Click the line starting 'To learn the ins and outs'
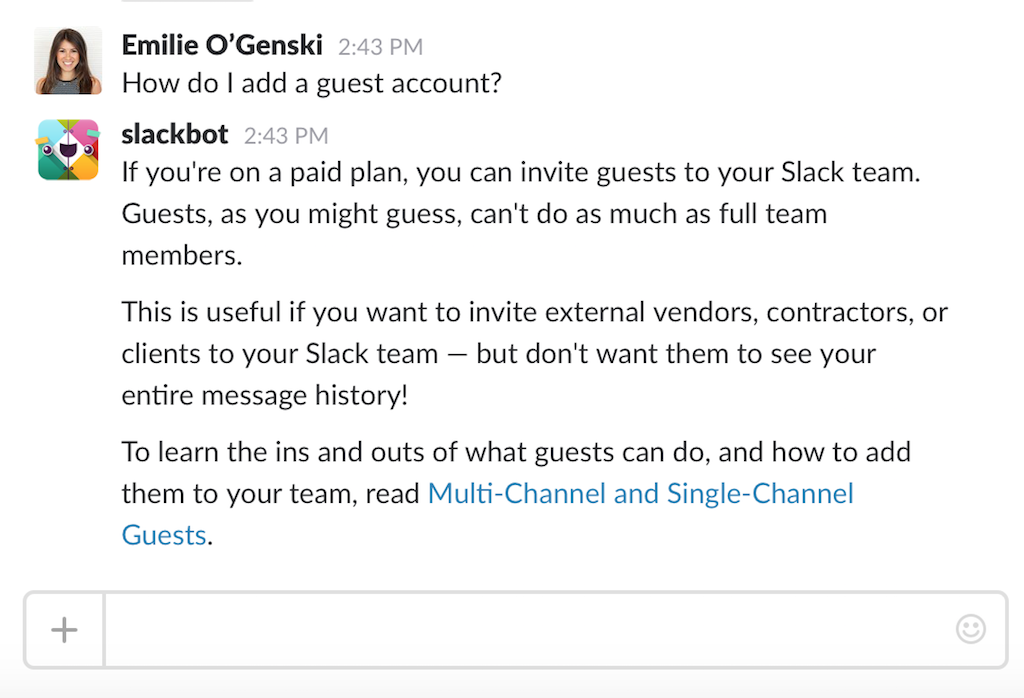Image resolution: width=1024 pixels, height=698 pixels. pos(516,452)
